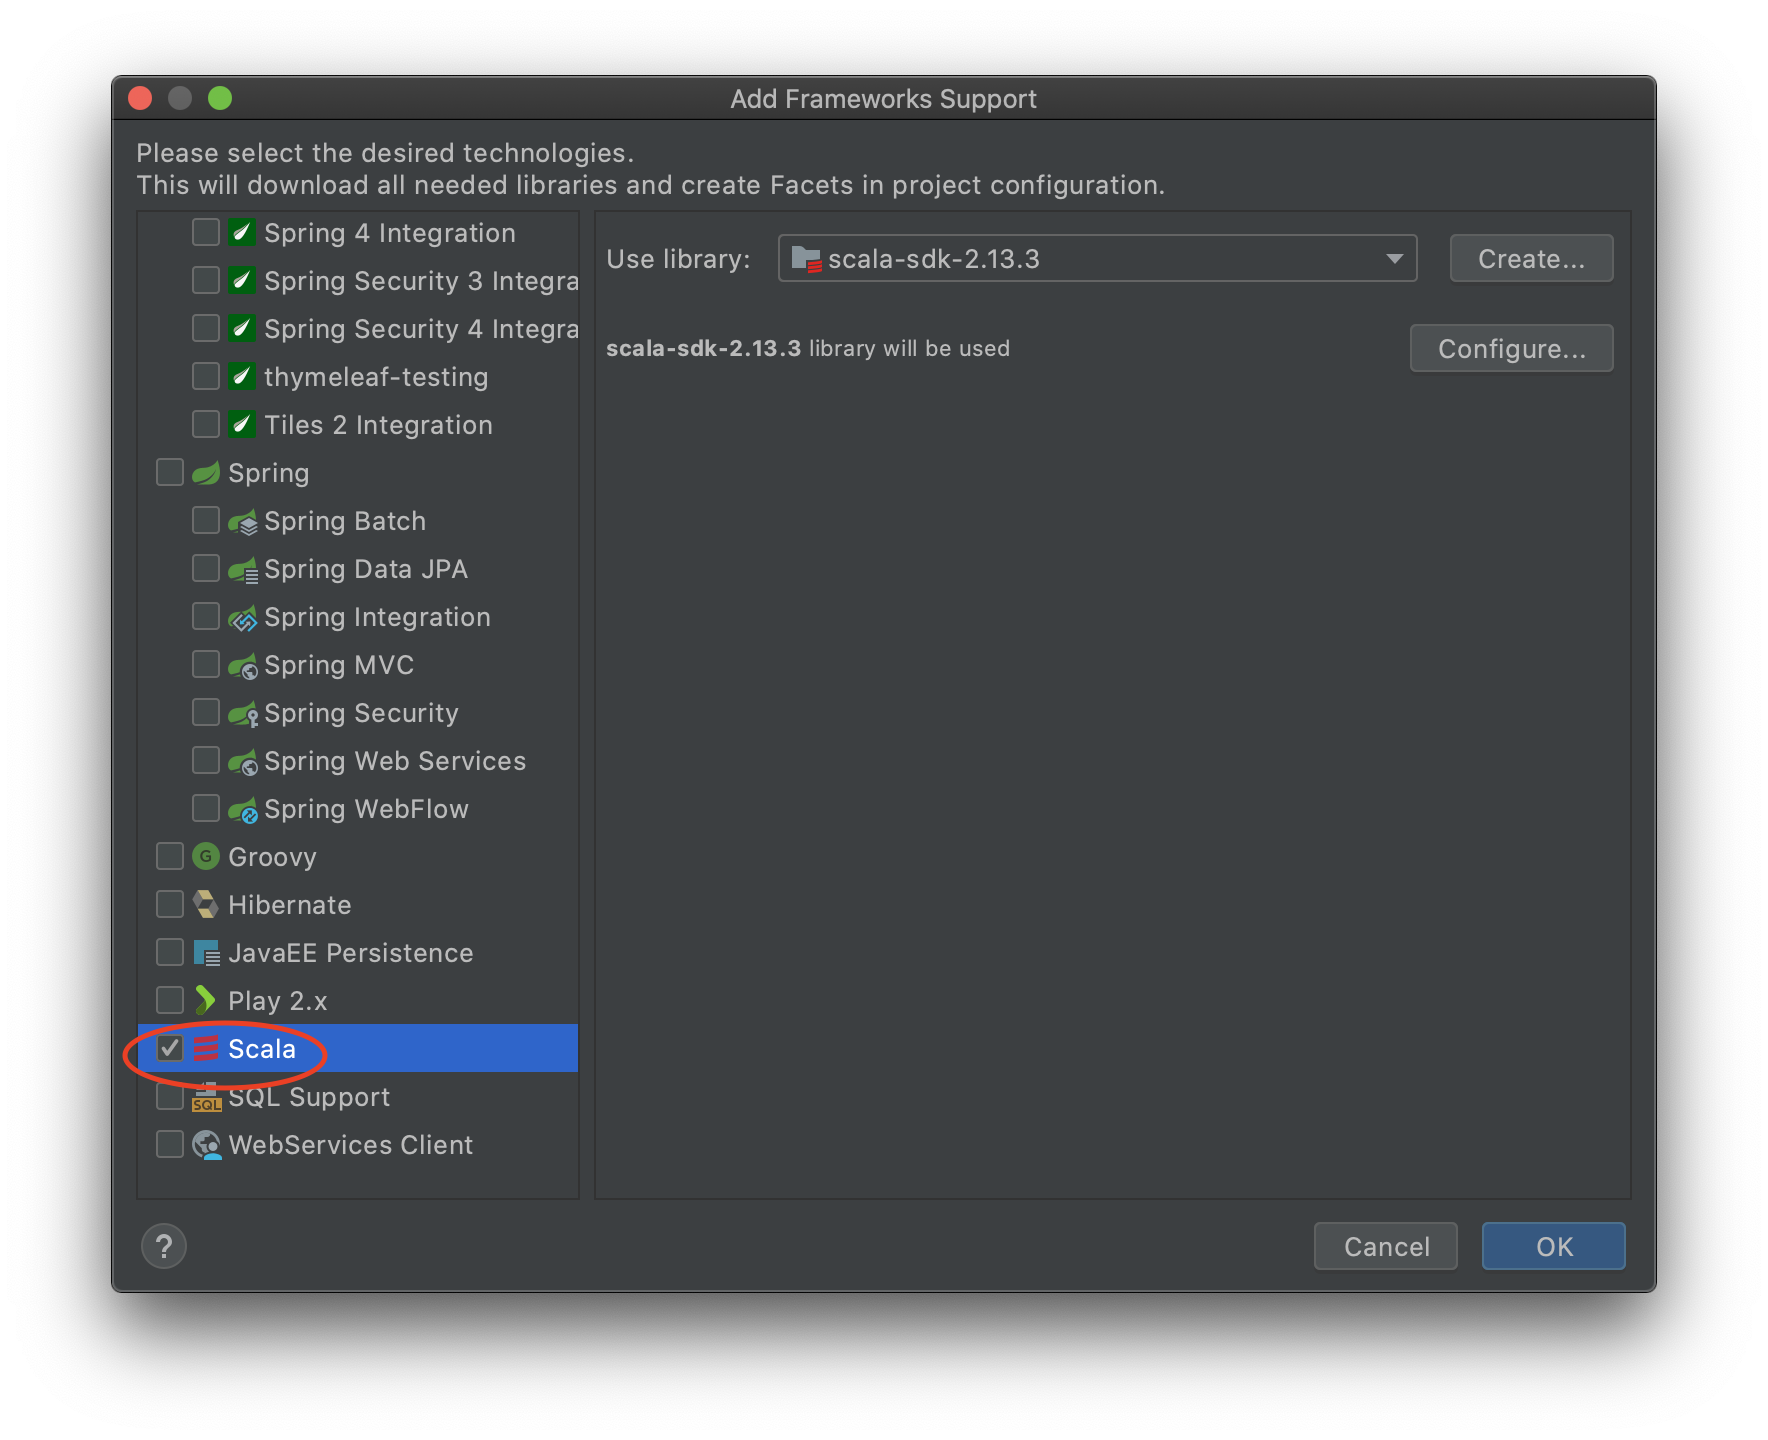Tick the Tiles 2 Integration checkbox
Viewport: 1768px width, 1440px height.
[x=205, y=424]
